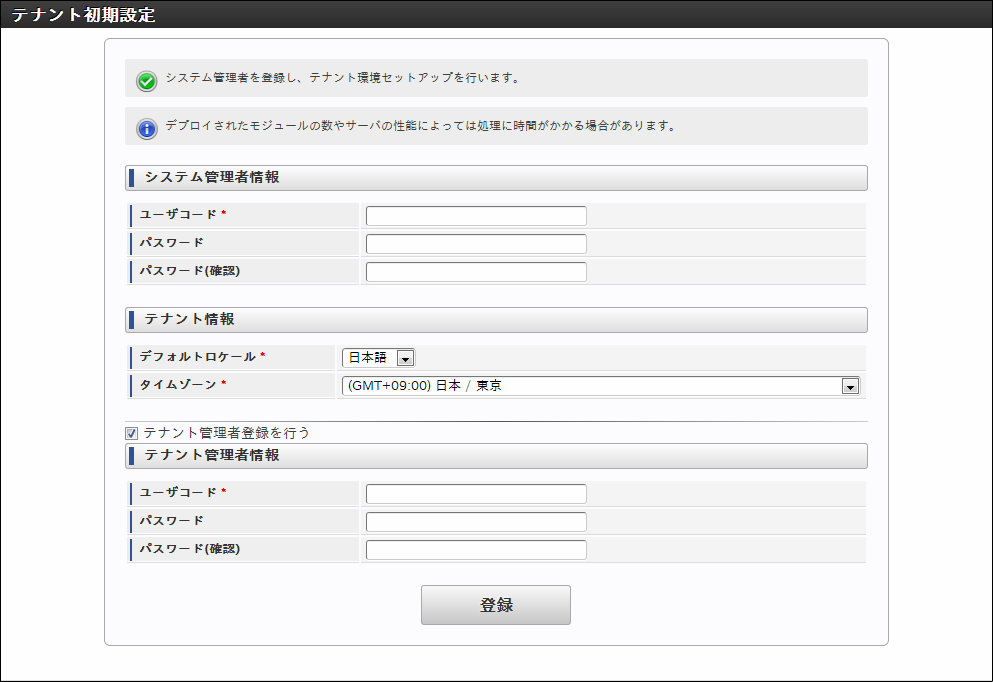Click the テナント管理者情報 section header

212,456
